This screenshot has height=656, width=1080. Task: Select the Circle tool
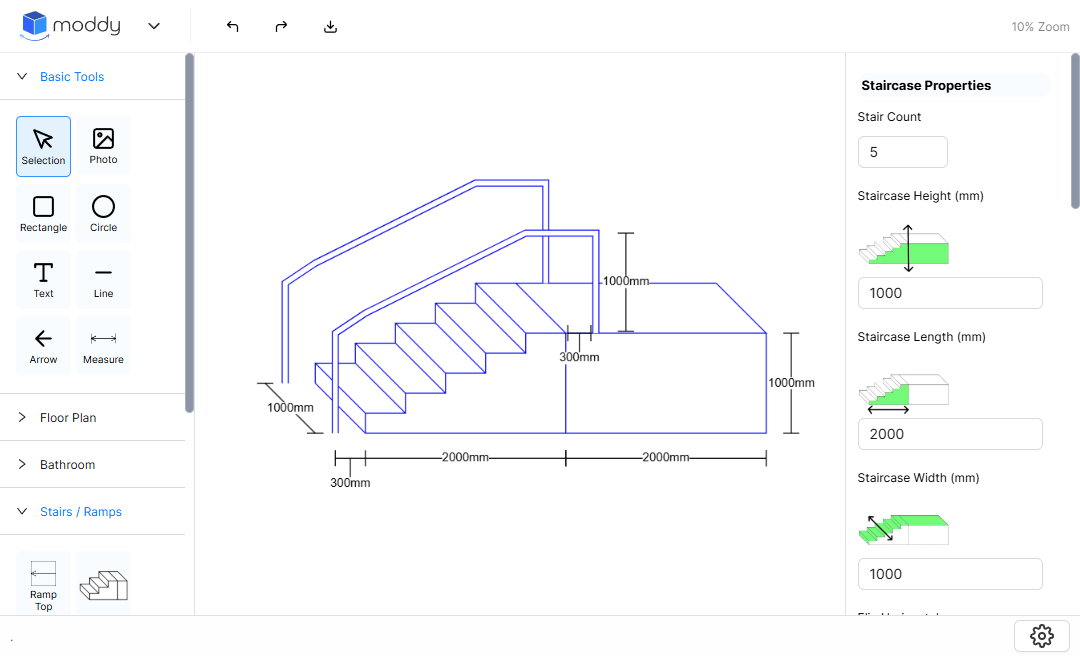coord(103,213)
